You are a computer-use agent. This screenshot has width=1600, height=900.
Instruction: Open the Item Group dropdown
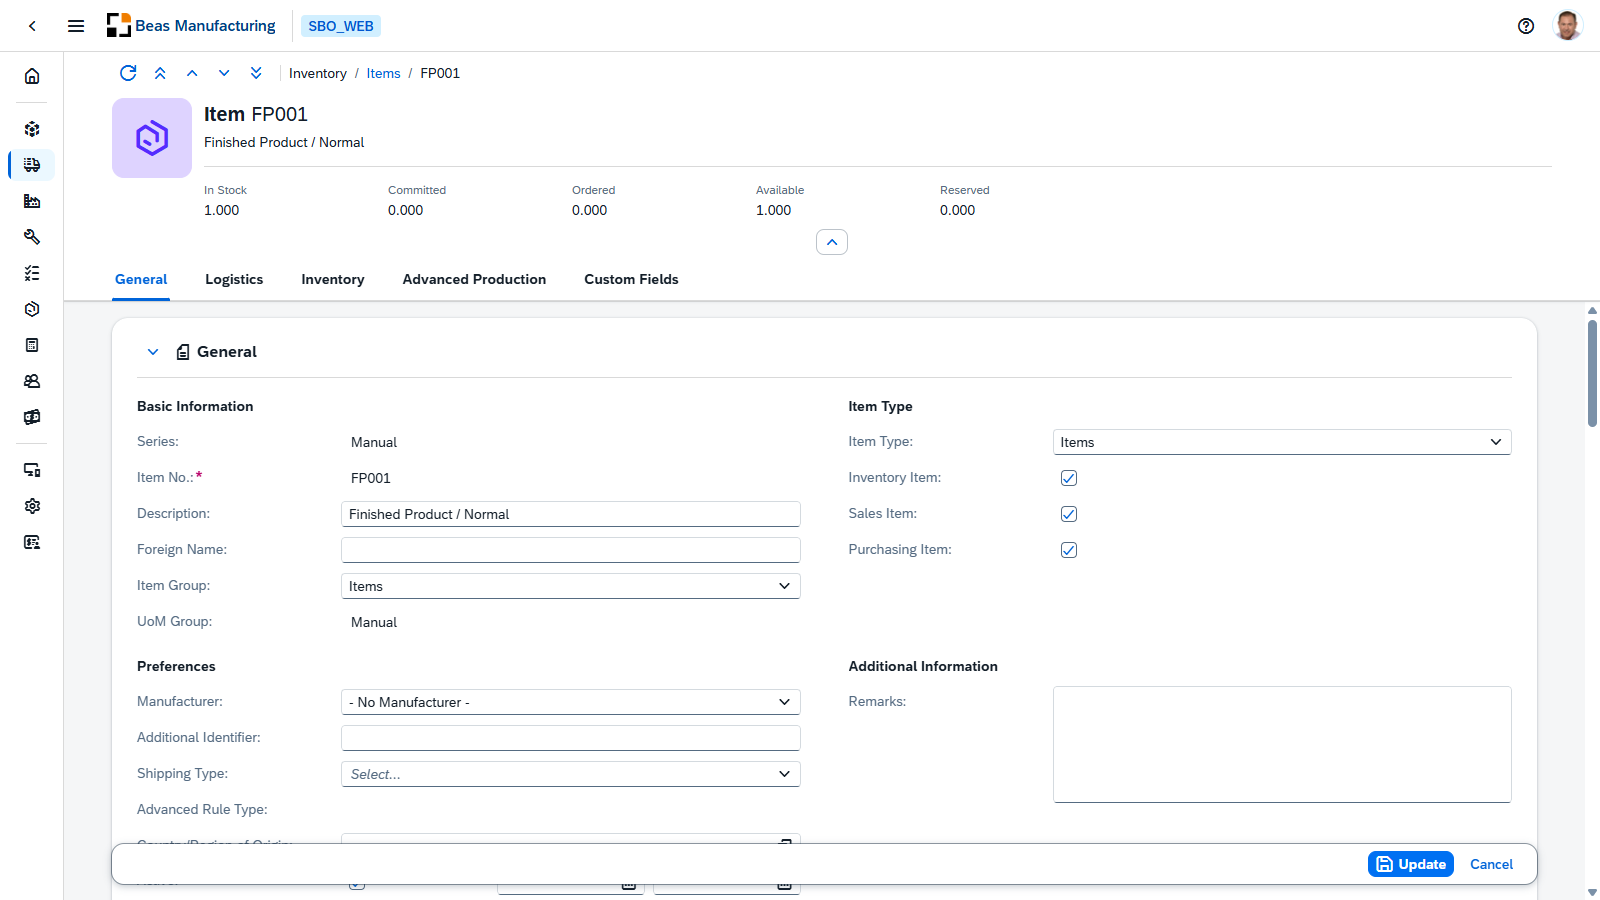pos(571,586)
